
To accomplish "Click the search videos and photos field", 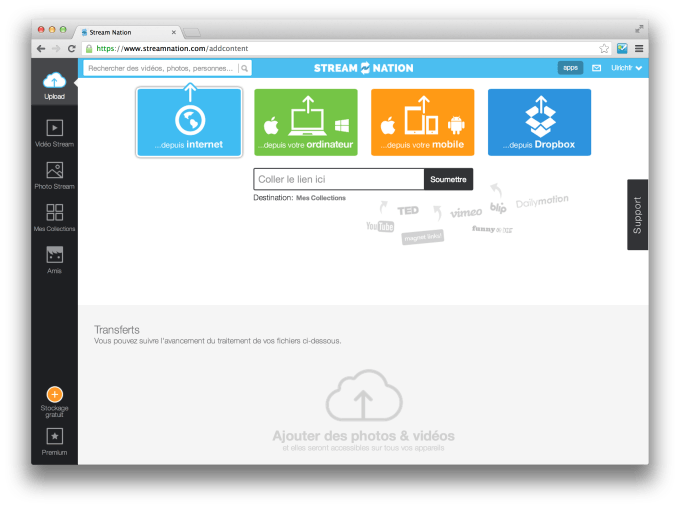I will [160, 68].
